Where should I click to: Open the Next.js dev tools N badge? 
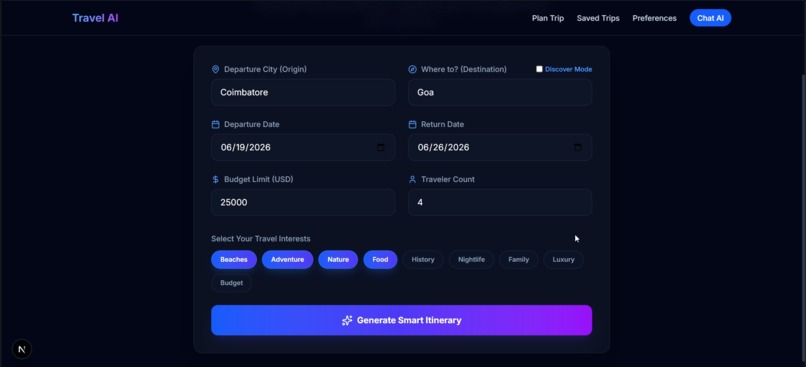[22, 349]
